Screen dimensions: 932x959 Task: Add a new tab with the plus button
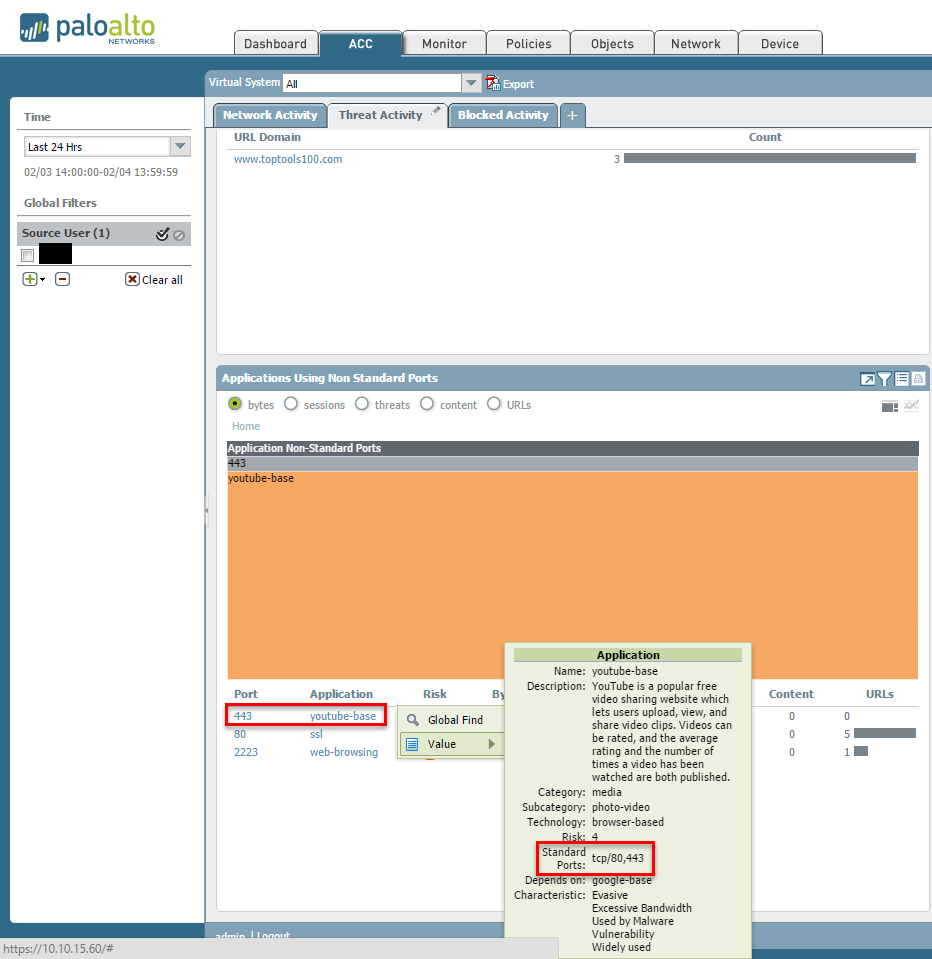click(572, 116)
